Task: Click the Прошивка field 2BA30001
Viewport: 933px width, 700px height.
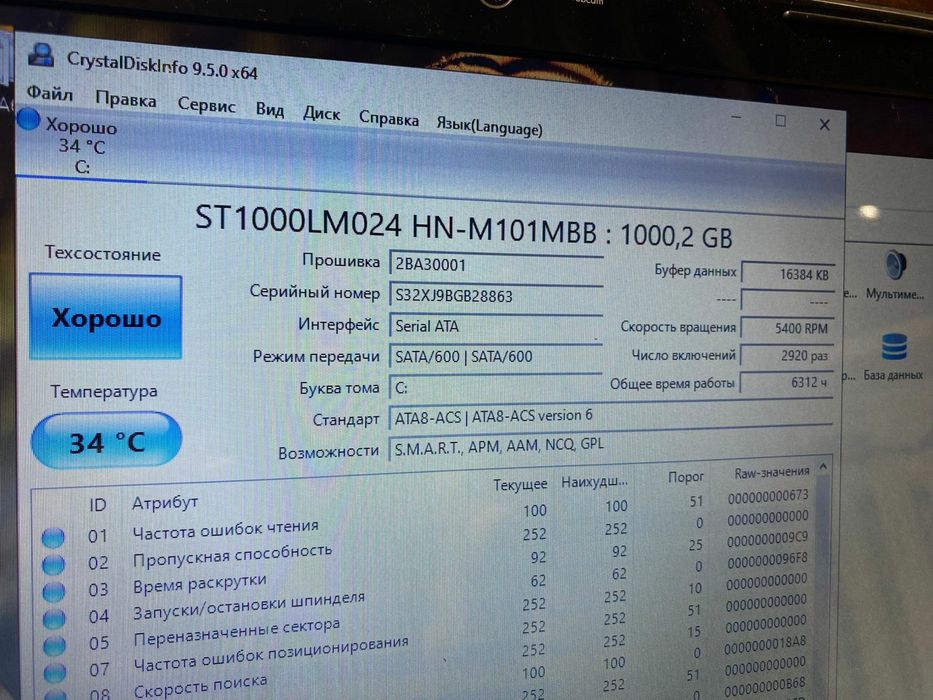Action: pos(496,265)
